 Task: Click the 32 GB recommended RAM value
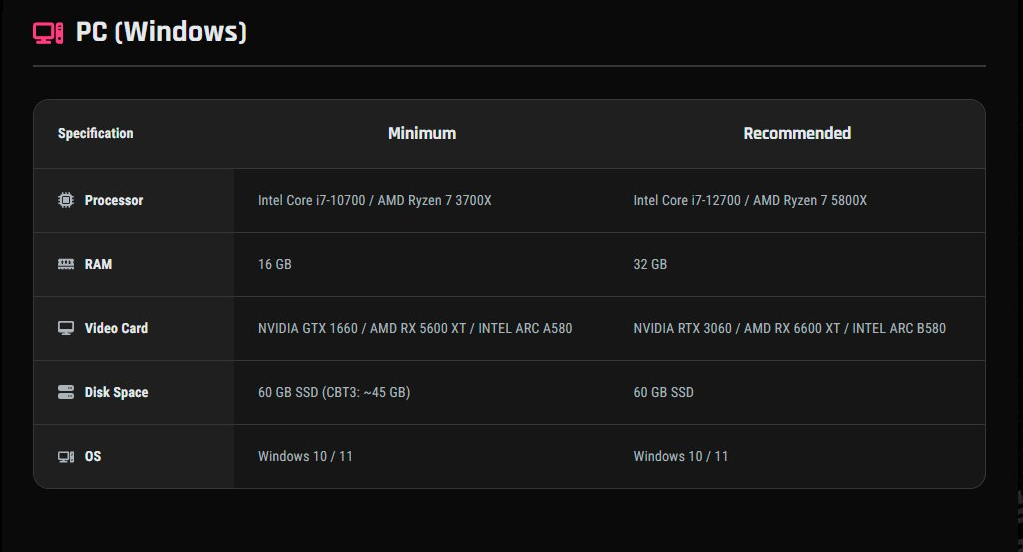pos(650,264)
